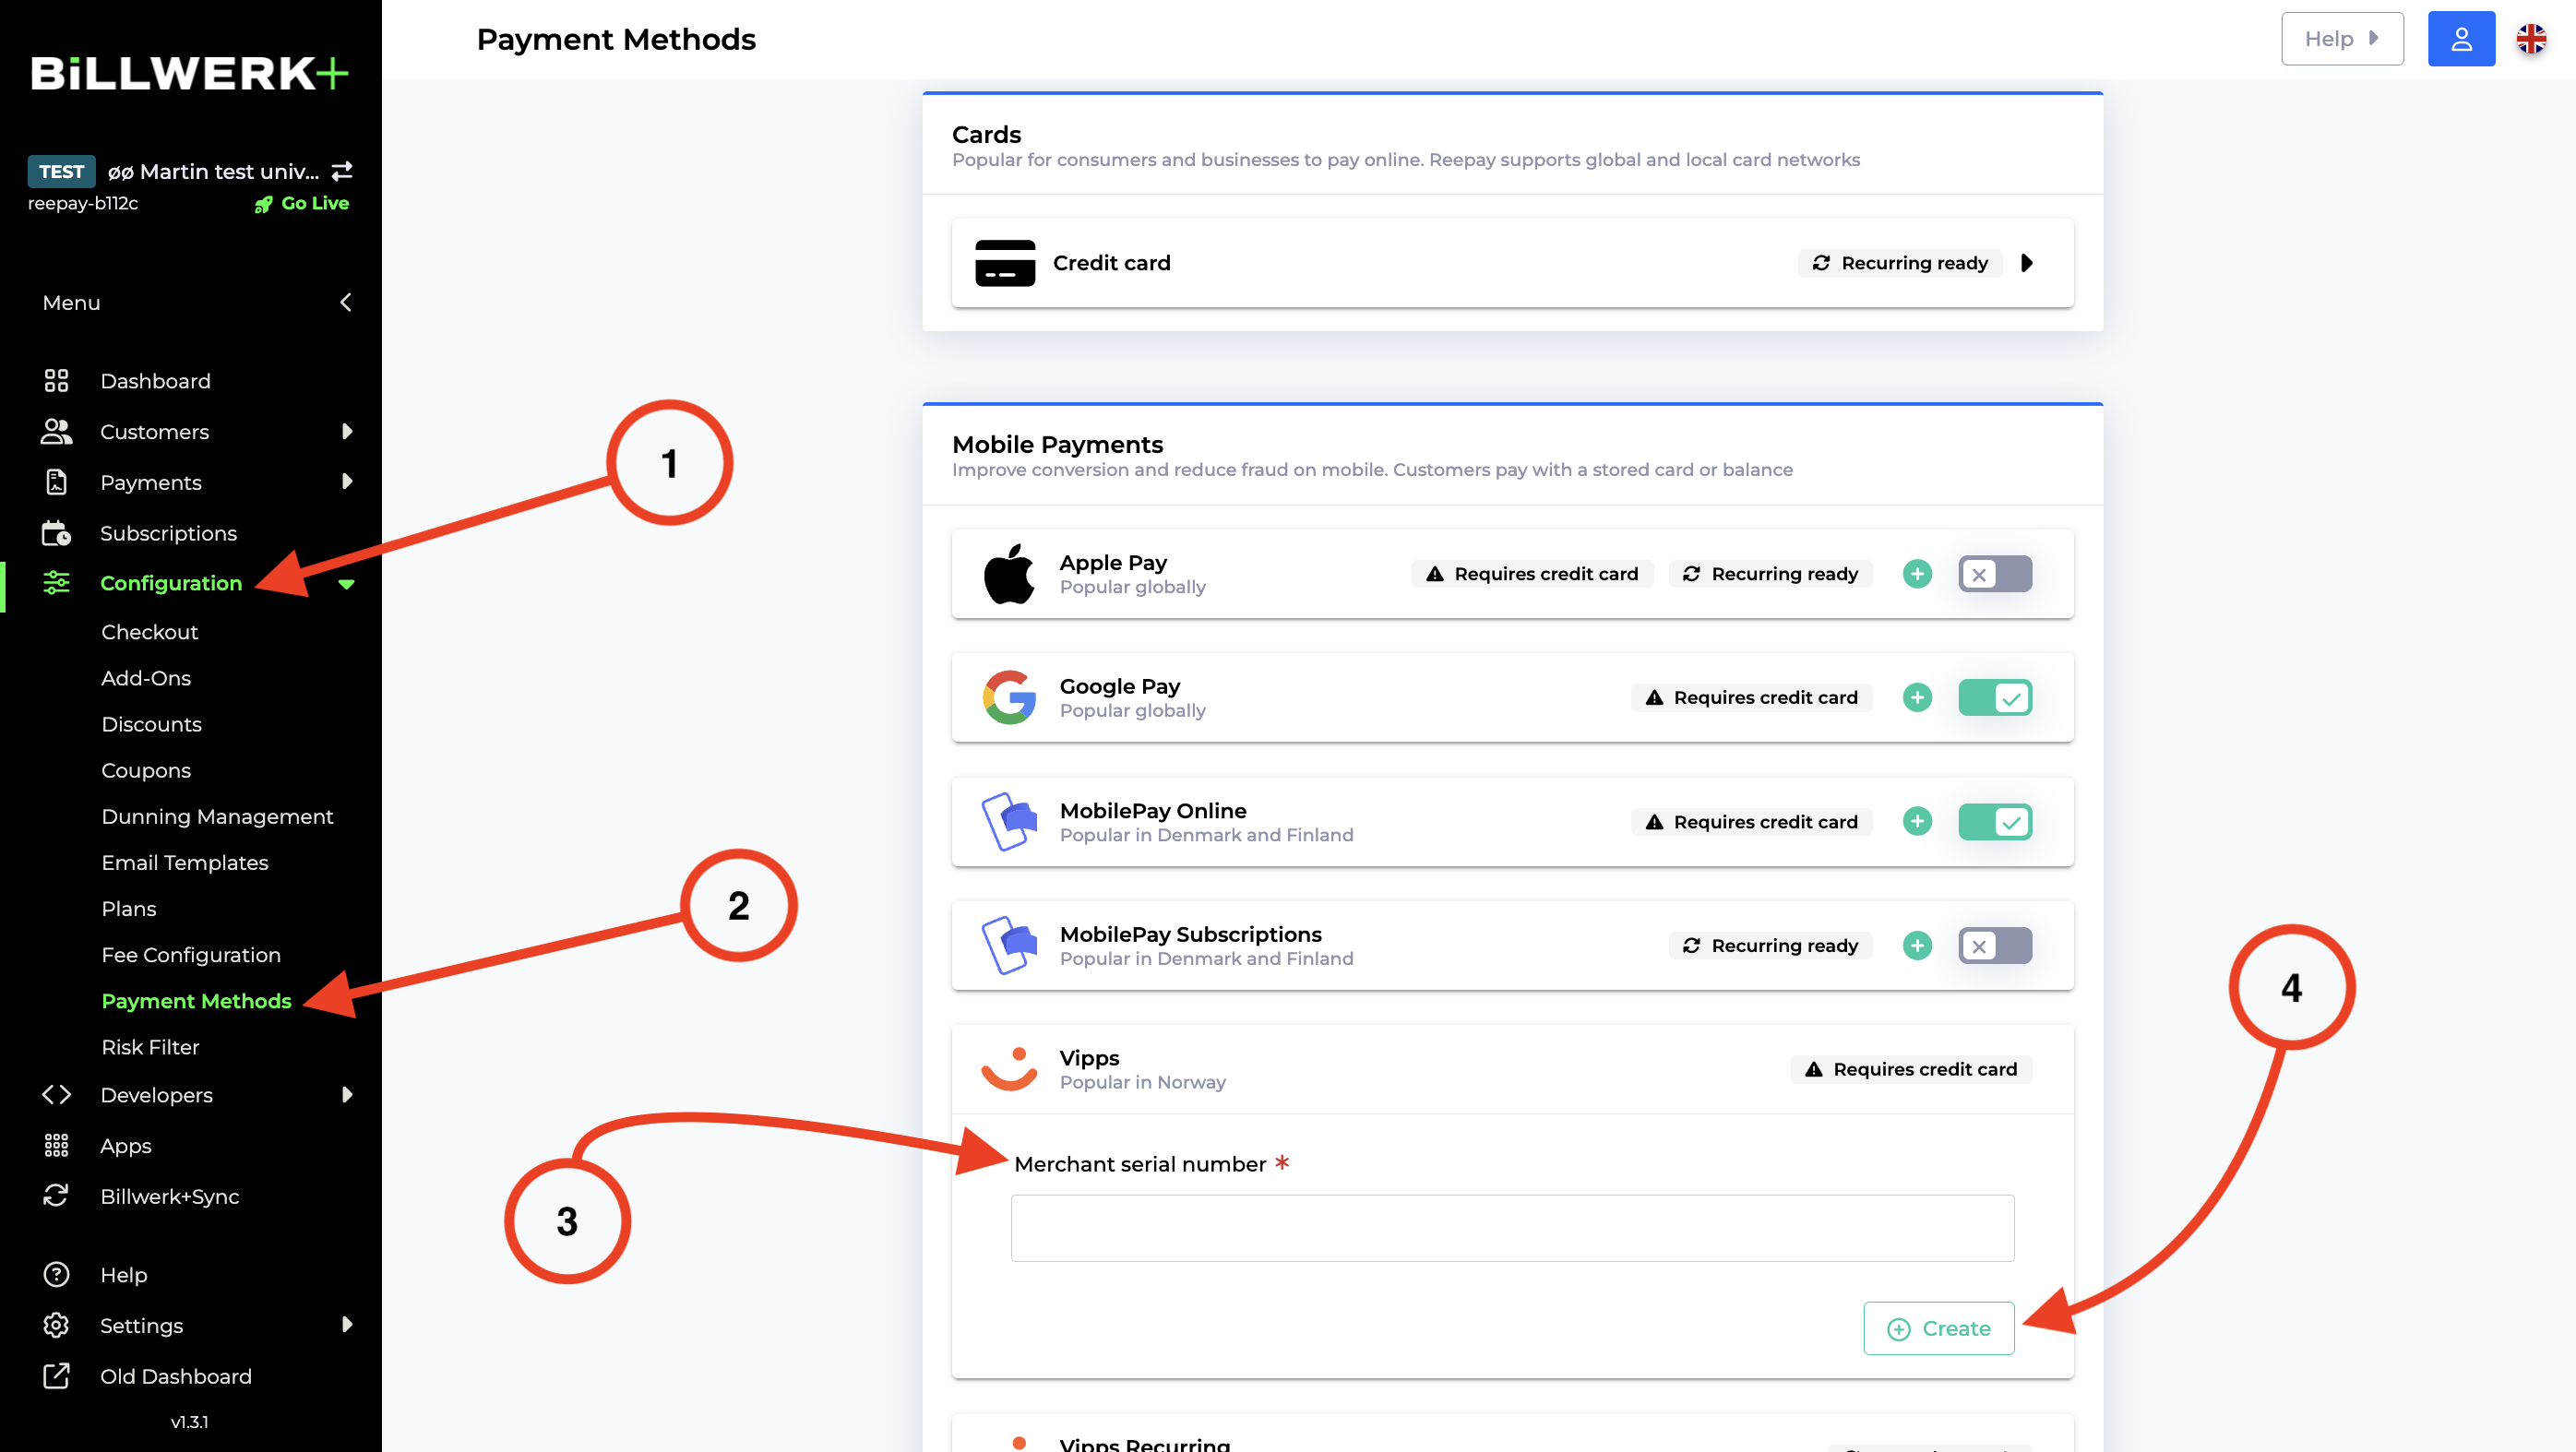Click the Vipps smile logo

(1009, 1068)
